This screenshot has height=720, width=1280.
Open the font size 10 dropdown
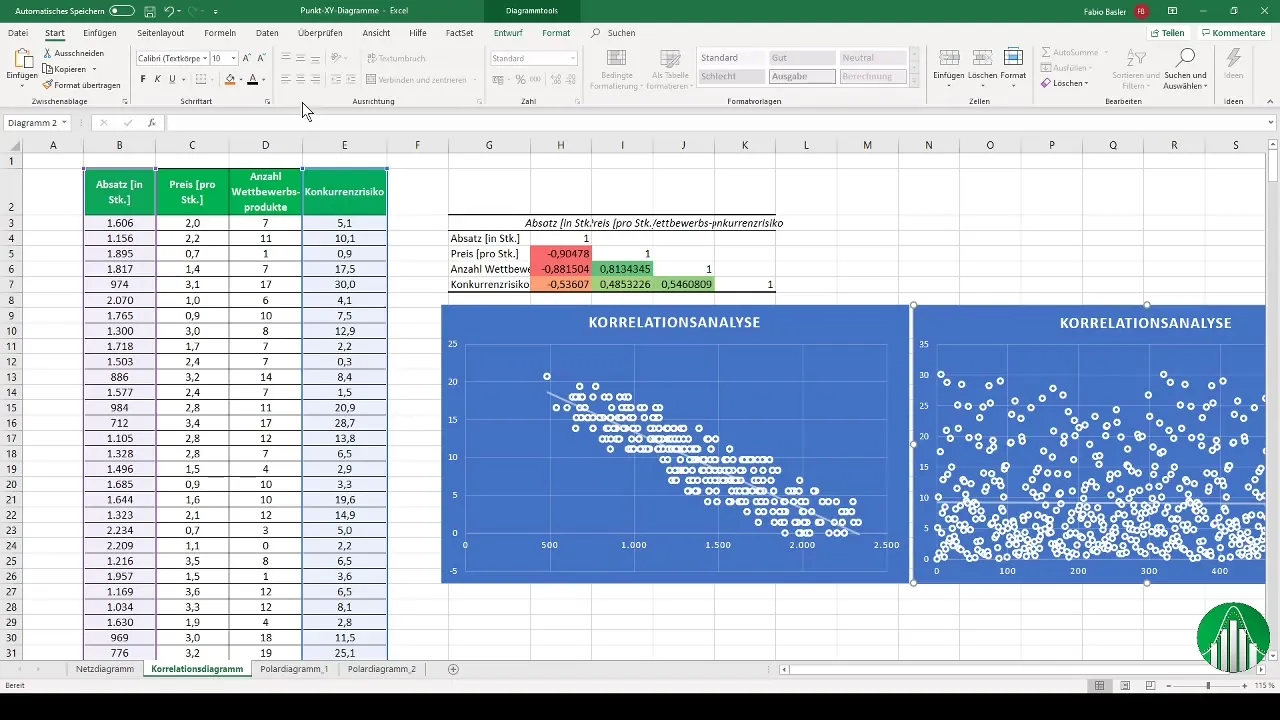point(233,59)
